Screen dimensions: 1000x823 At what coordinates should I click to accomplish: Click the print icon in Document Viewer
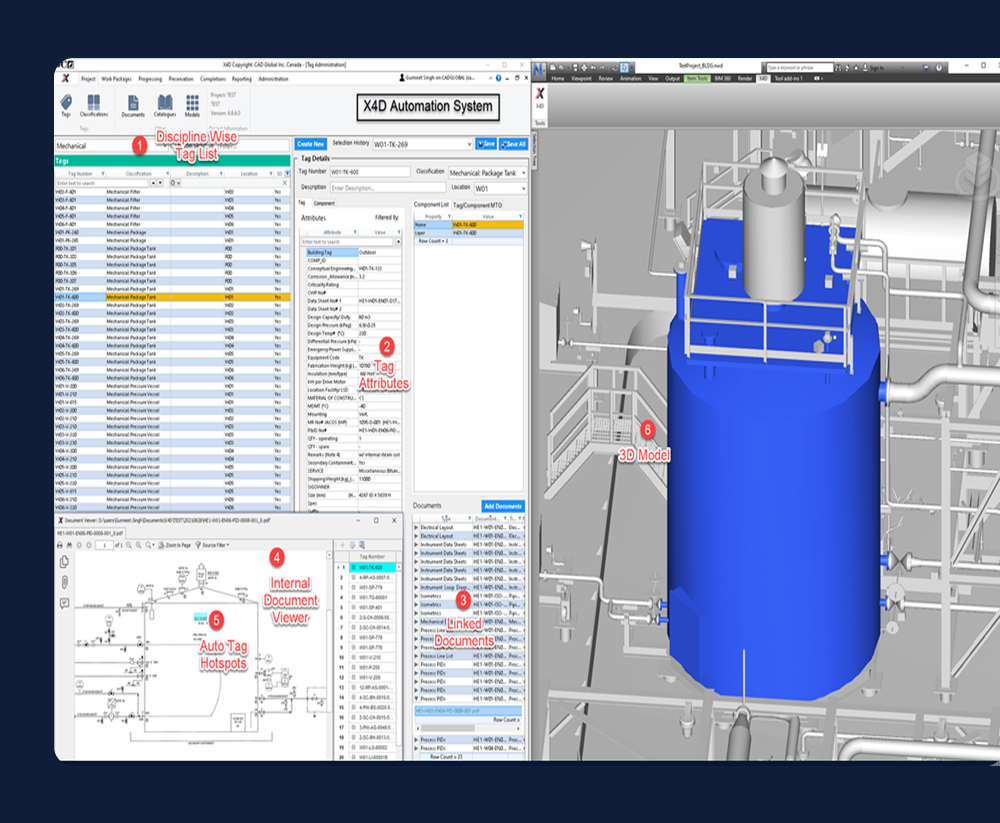click(60, 545)
